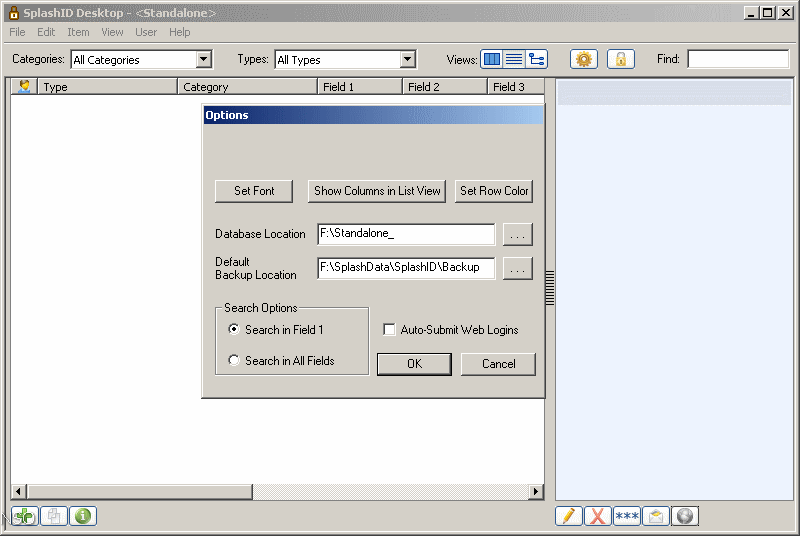800x536 pixels.
Task: Open the Help menu
Action: [180, 32]
